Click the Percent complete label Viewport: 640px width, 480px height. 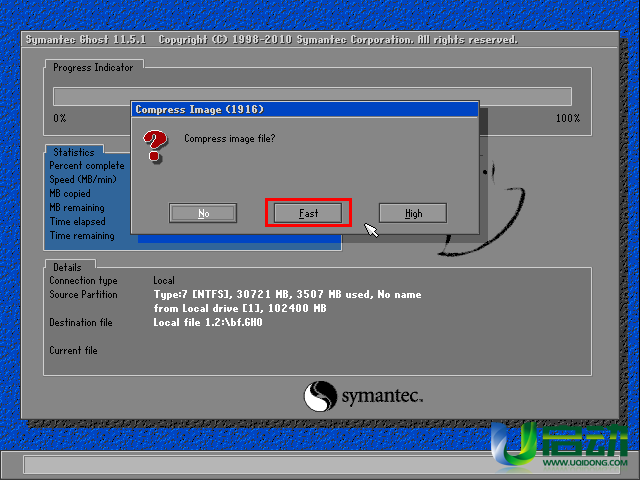point(87,166)
